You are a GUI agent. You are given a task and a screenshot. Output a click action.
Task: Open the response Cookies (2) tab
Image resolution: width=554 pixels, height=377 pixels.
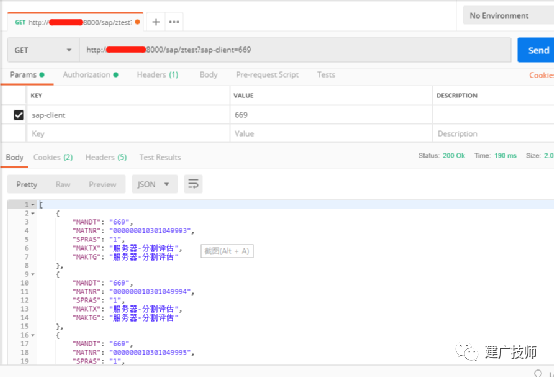pos(53,157)
